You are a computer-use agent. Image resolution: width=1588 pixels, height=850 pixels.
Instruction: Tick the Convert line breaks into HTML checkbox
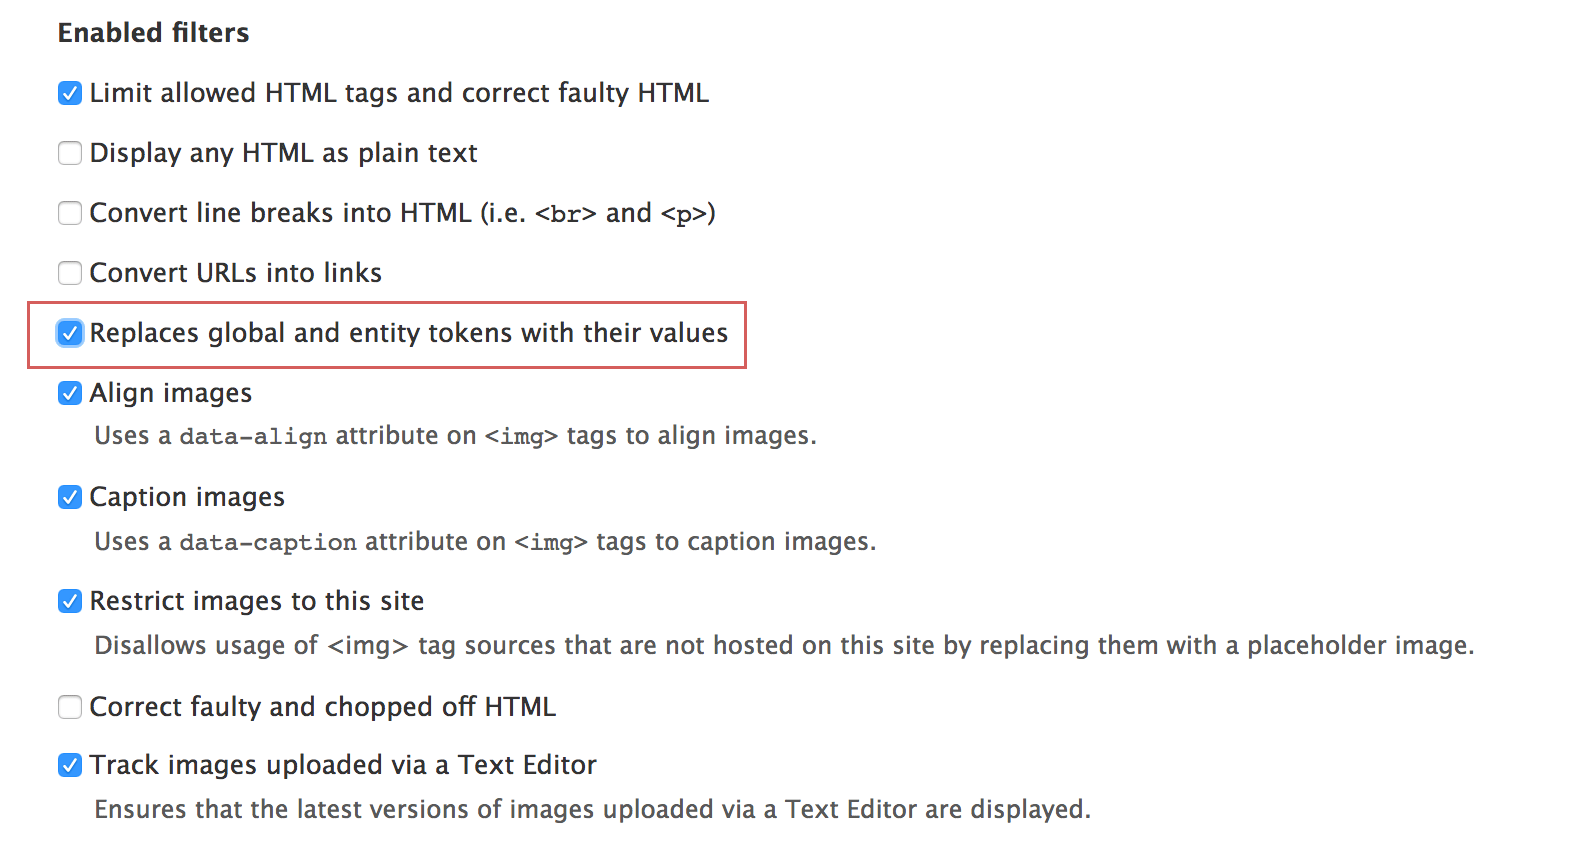tap(70, 213)
